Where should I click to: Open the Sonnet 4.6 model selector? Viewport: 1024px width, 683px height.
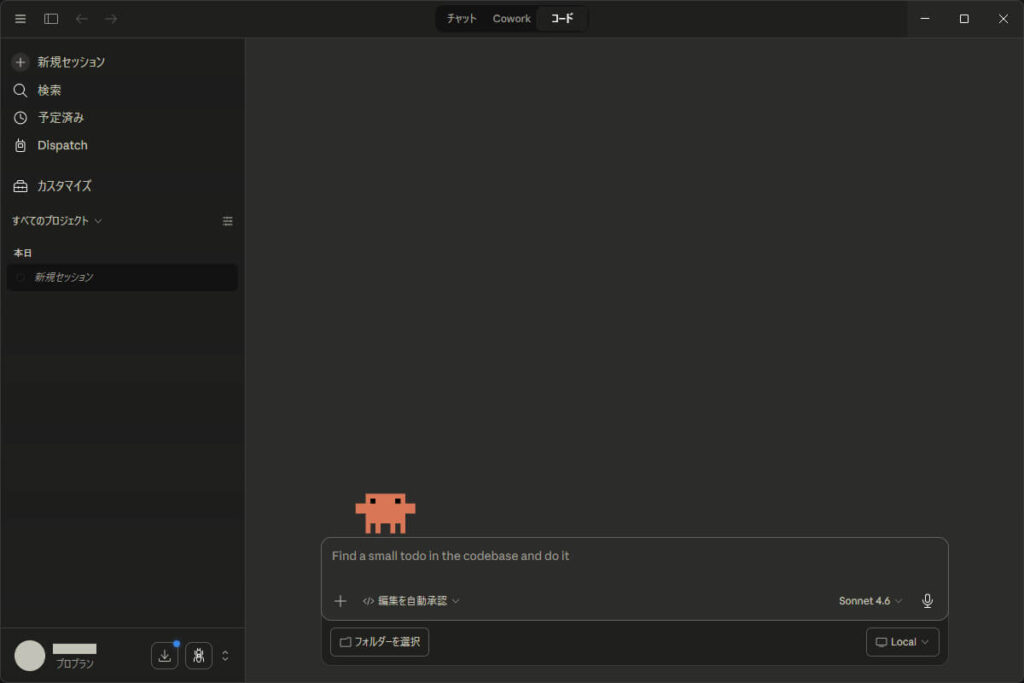[x=869, y=601]
